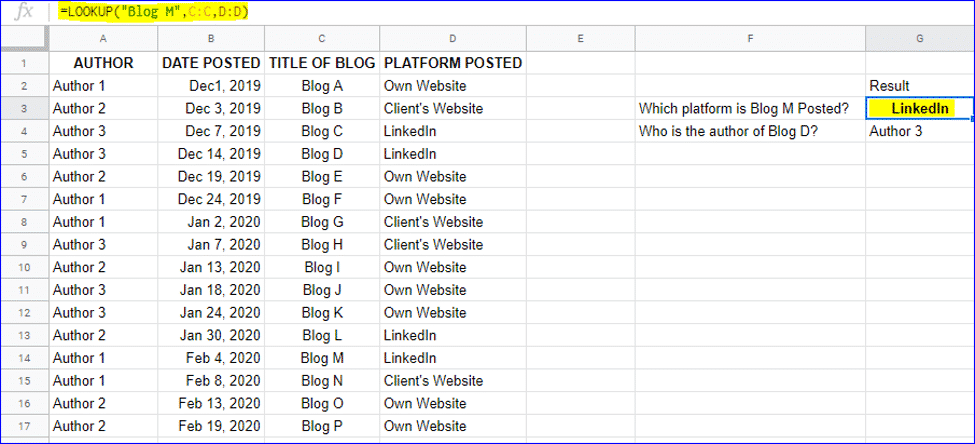
Task: Select the Result label cell
Action: click(x=920, y=86)
